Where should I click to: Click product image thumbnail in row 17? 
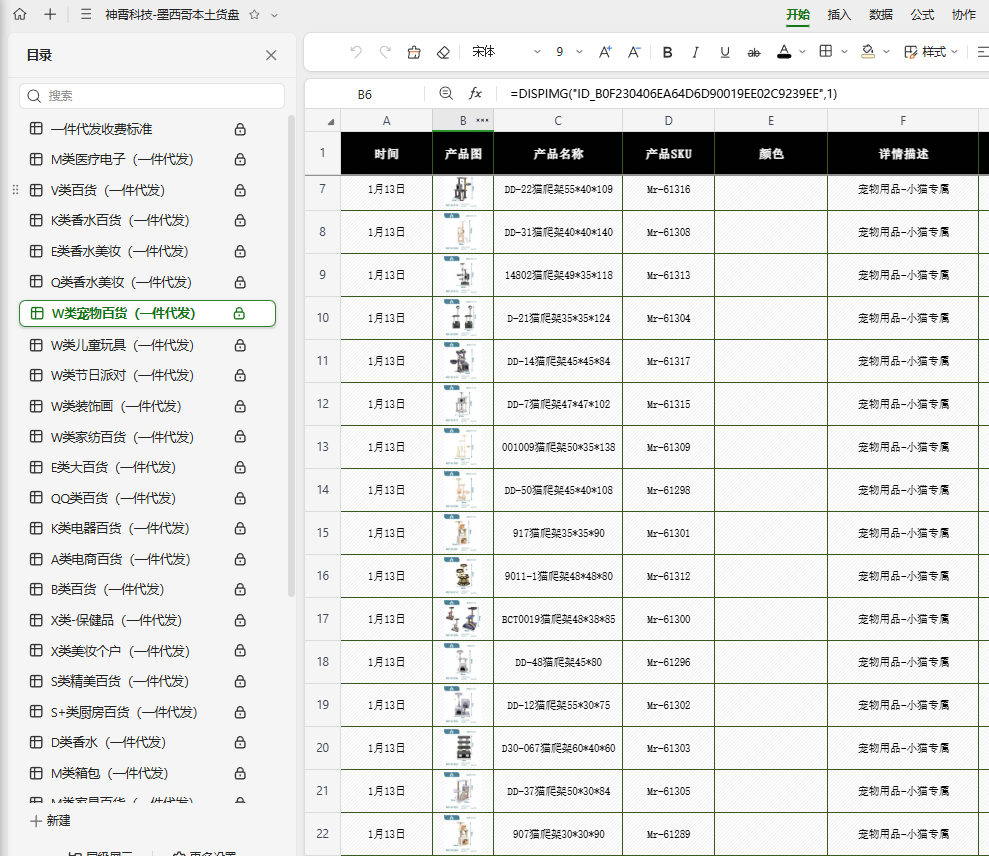462,618
